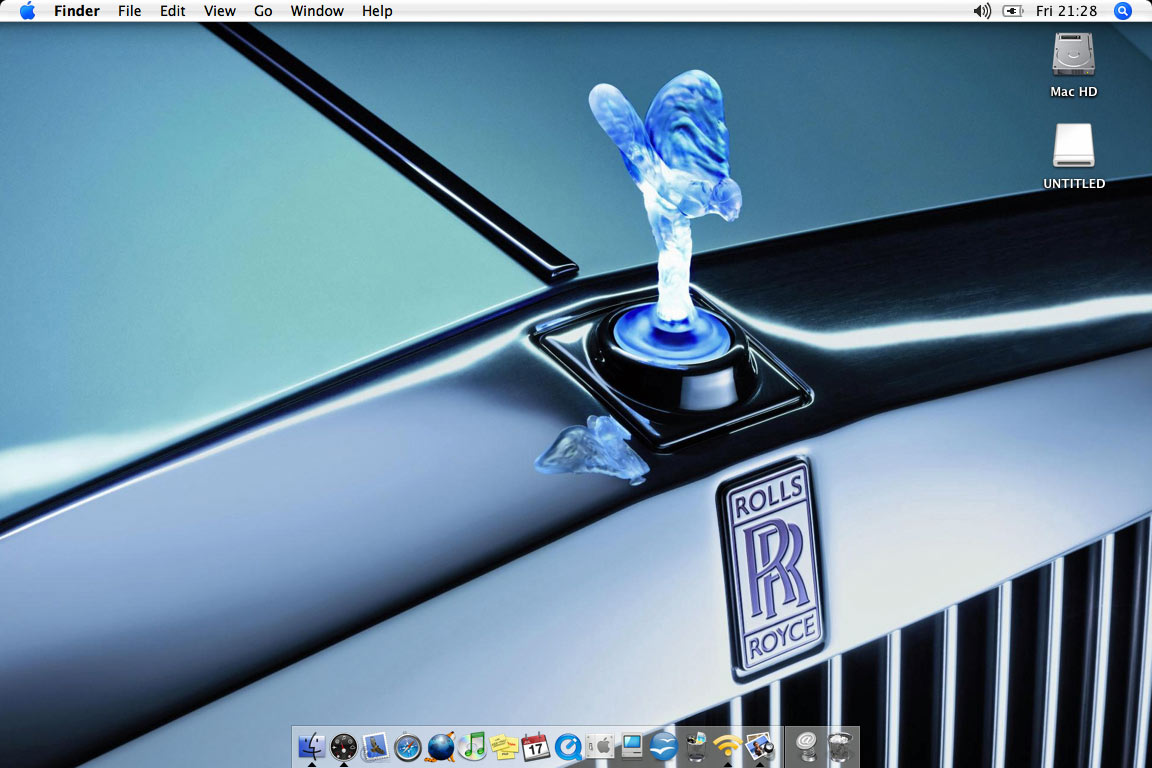Launch Safari compass icon in Dock

click(408, 747)
